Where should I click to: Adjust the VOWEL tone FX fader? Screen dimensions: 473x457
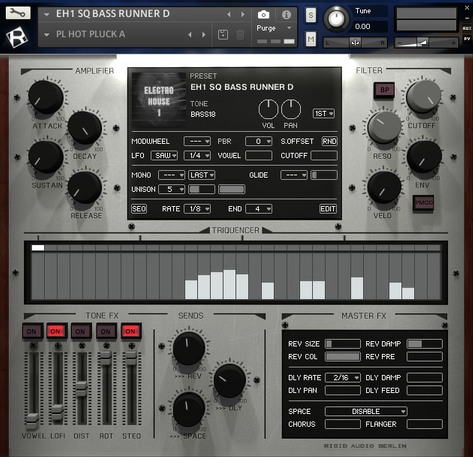[33, 420]
